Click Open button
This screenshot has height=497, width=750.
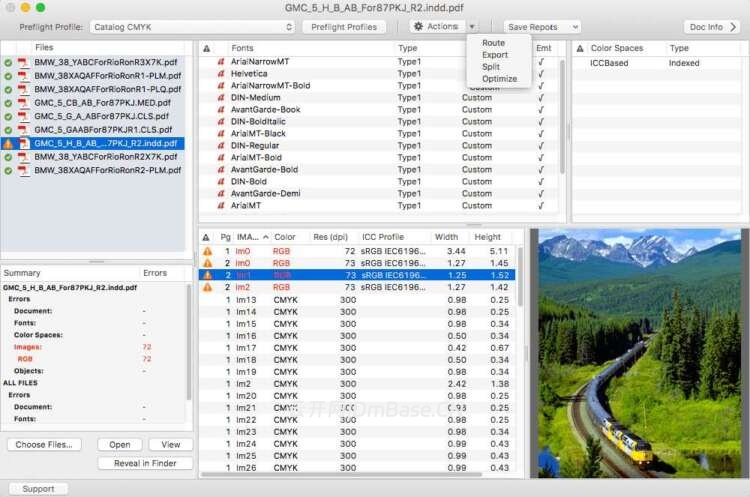pyautogui.click(x=120, y=445)
